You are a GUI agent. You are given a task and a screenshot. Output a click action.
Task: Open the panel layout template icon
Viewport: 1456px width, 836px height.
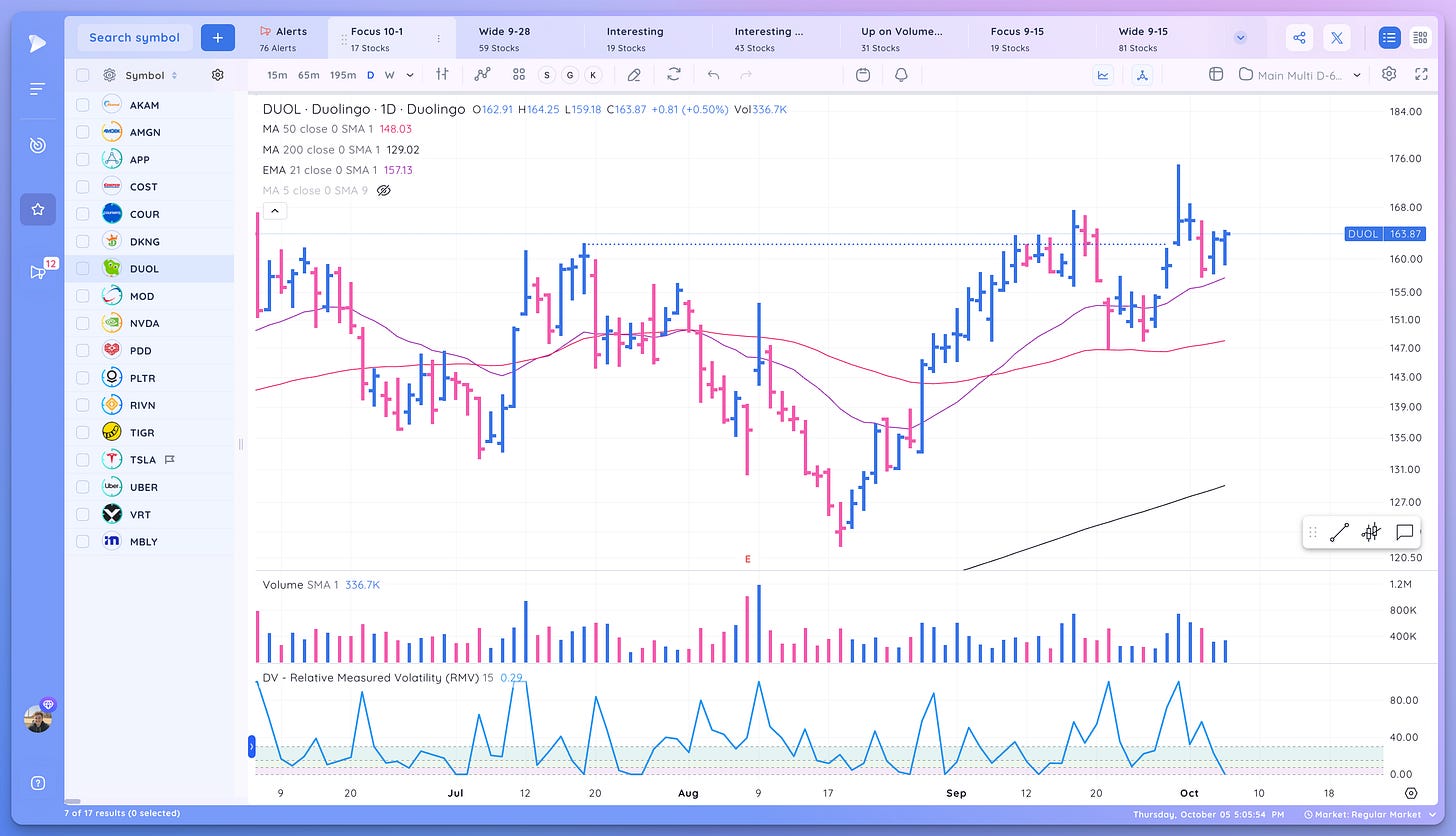point(1216,74)
